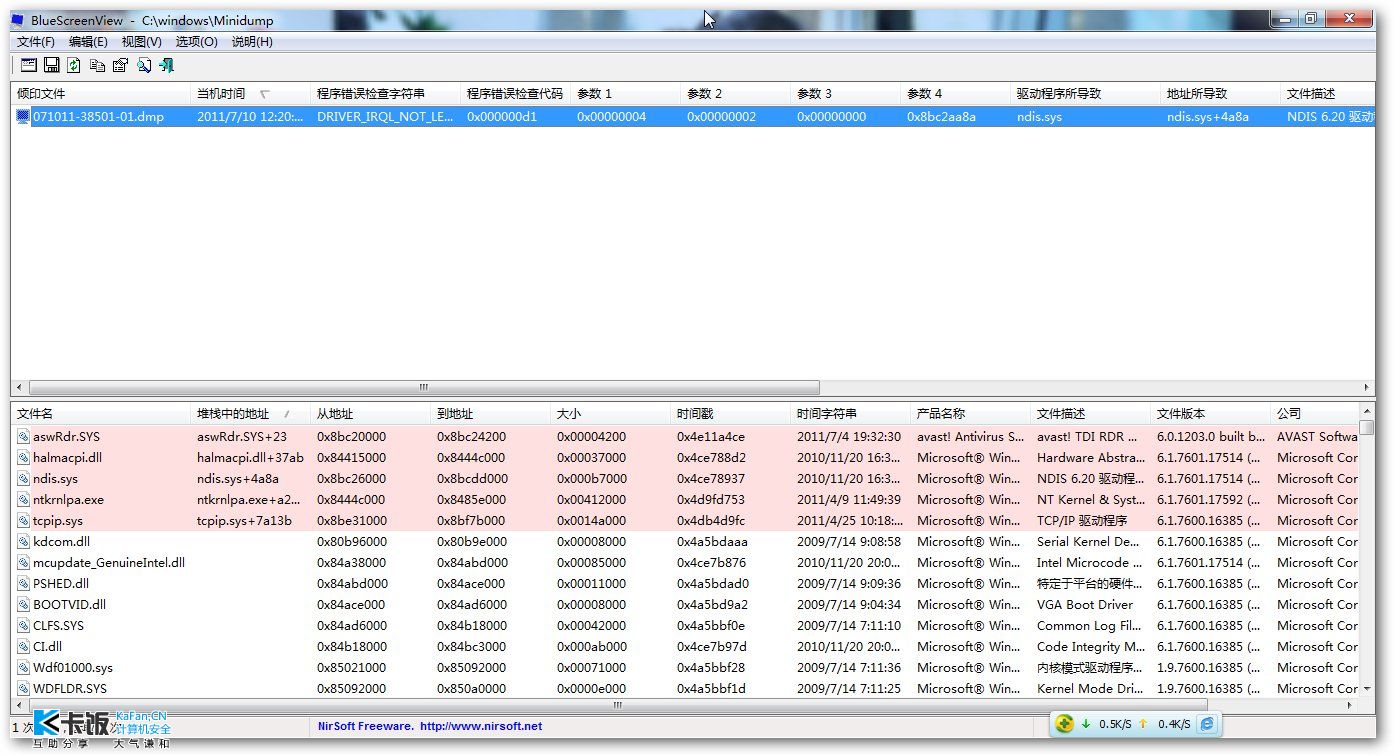Refresh the crash list with green arrows icon
This screenshot has height=756, width=1394.
74,65
